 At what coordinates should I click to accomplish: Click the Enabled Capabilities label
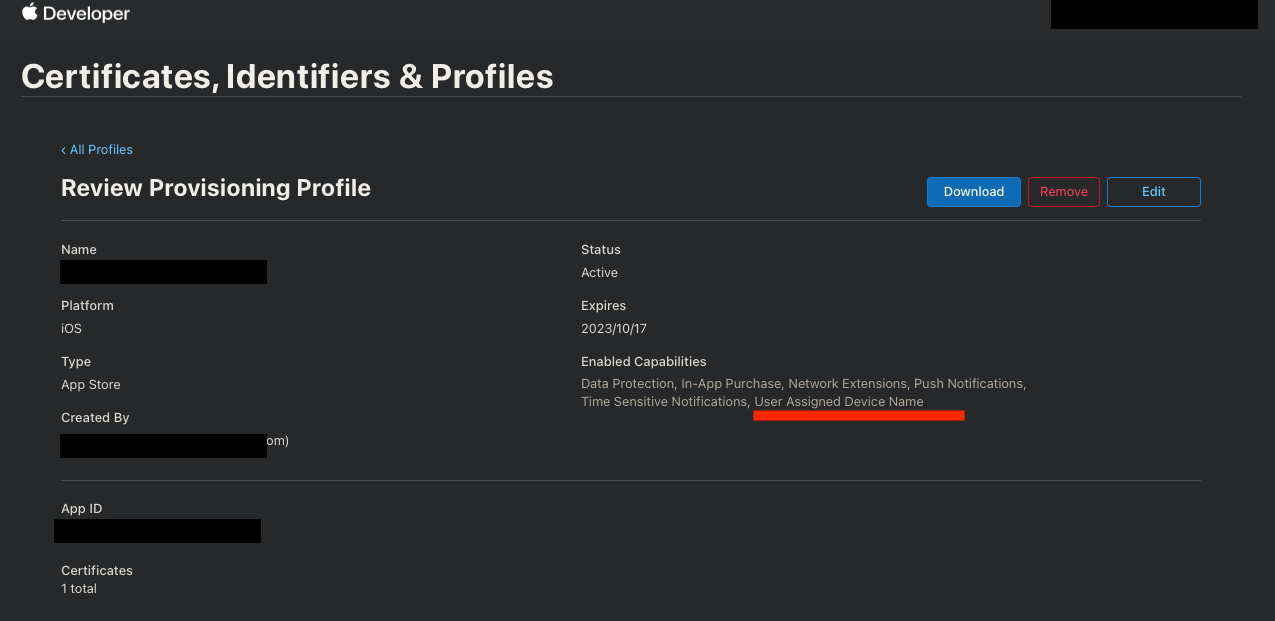(643, 362)
